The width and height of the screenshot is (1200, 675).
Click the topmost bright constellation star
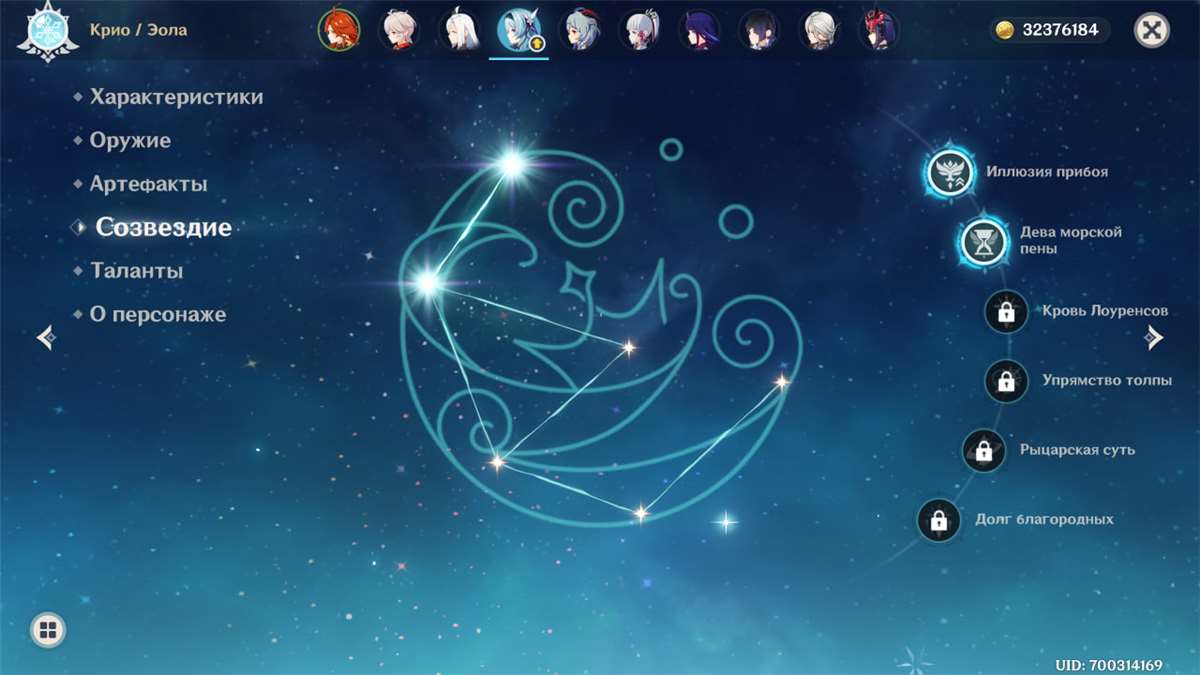click(512, 163)
